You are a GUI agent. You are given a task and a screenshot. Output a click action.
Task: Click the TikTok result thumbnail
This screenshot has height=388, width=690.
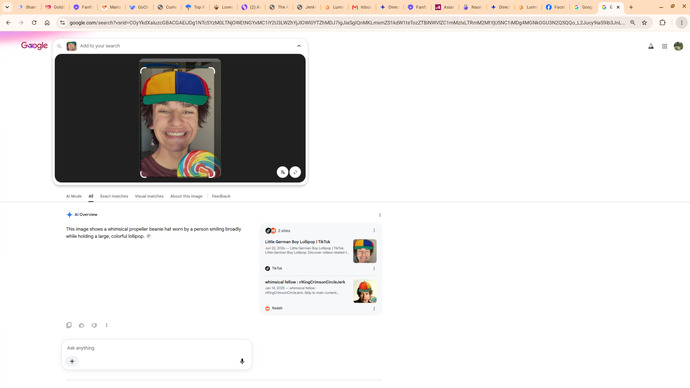364,251
